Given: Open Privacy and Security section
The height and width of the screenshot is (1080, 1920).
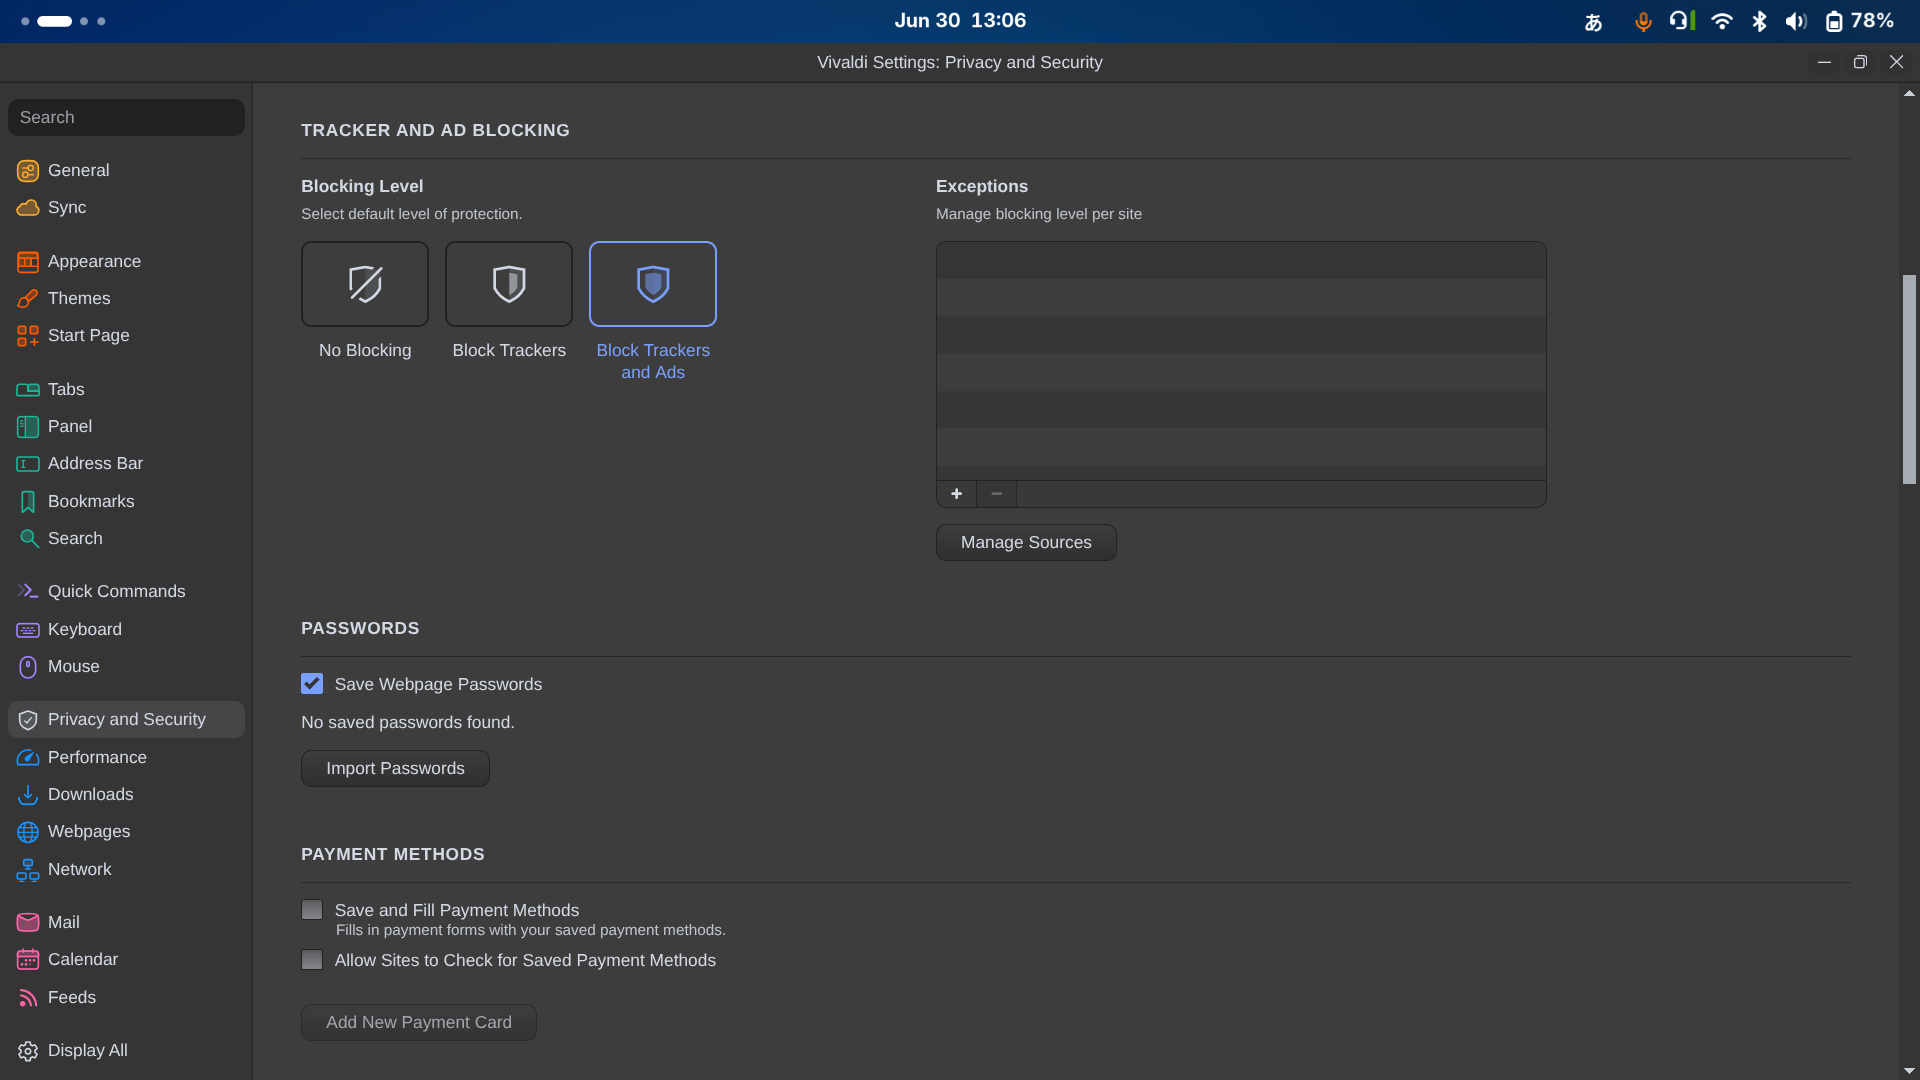Looking at the screenshot, I should (126, 720).
